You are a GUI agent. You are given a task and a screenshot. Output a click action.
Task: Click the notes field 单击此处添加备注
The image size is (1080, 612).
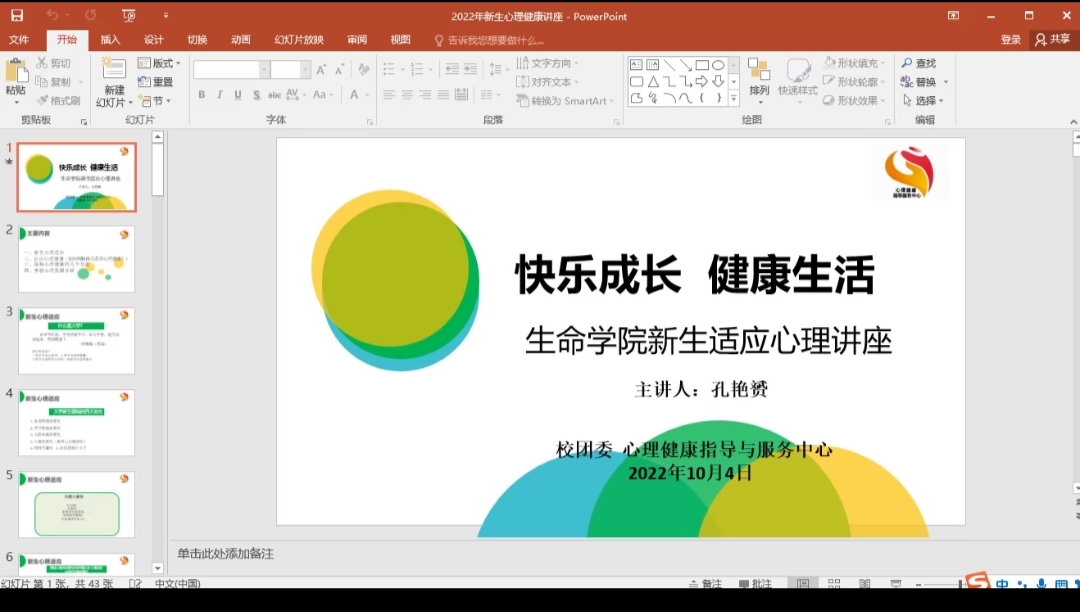click(226, 553)
